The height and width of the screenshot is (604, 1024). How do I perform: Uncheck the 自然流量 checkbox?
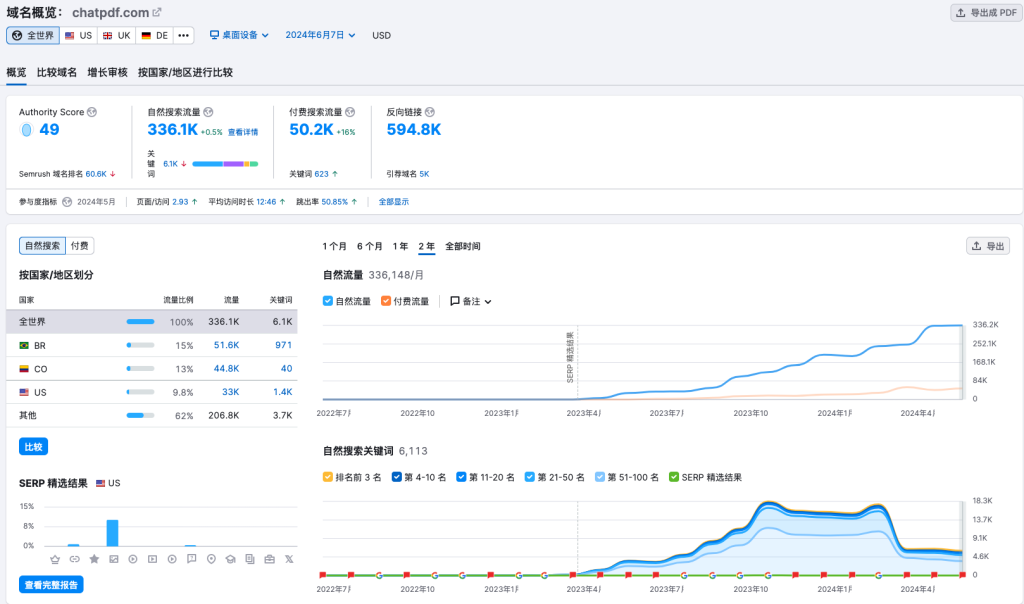click(328, 301)
